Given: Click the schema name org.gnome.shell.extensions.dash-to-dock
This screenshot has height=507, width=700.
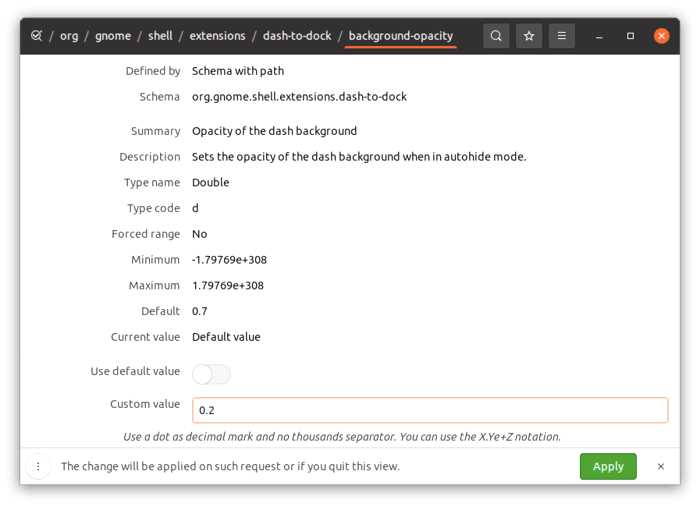Looking at the screenshot, I should point(299,97).
